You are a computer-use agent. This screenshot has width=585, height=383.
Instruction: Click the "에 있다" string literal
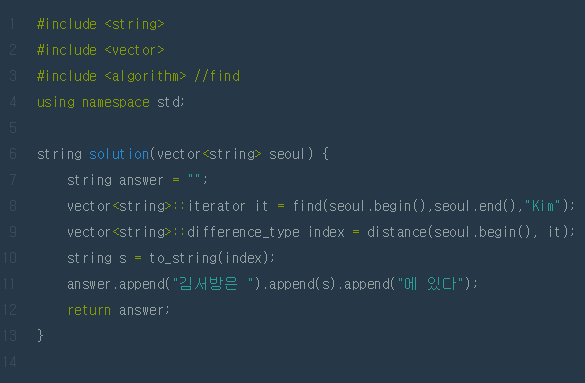430,284
